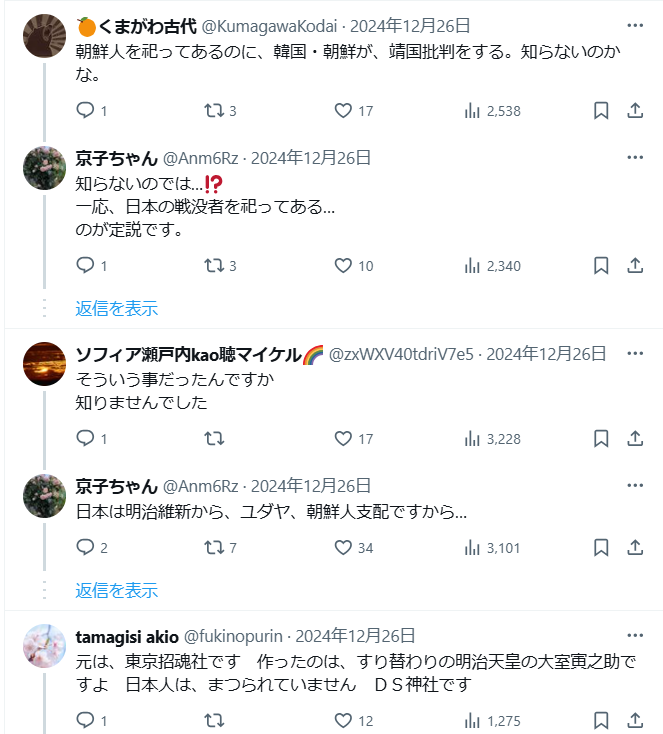Open more options on ソフィア瀬戸内's tweet
Image resolution: width=663 pixels, height=734 pixels.
635,352
